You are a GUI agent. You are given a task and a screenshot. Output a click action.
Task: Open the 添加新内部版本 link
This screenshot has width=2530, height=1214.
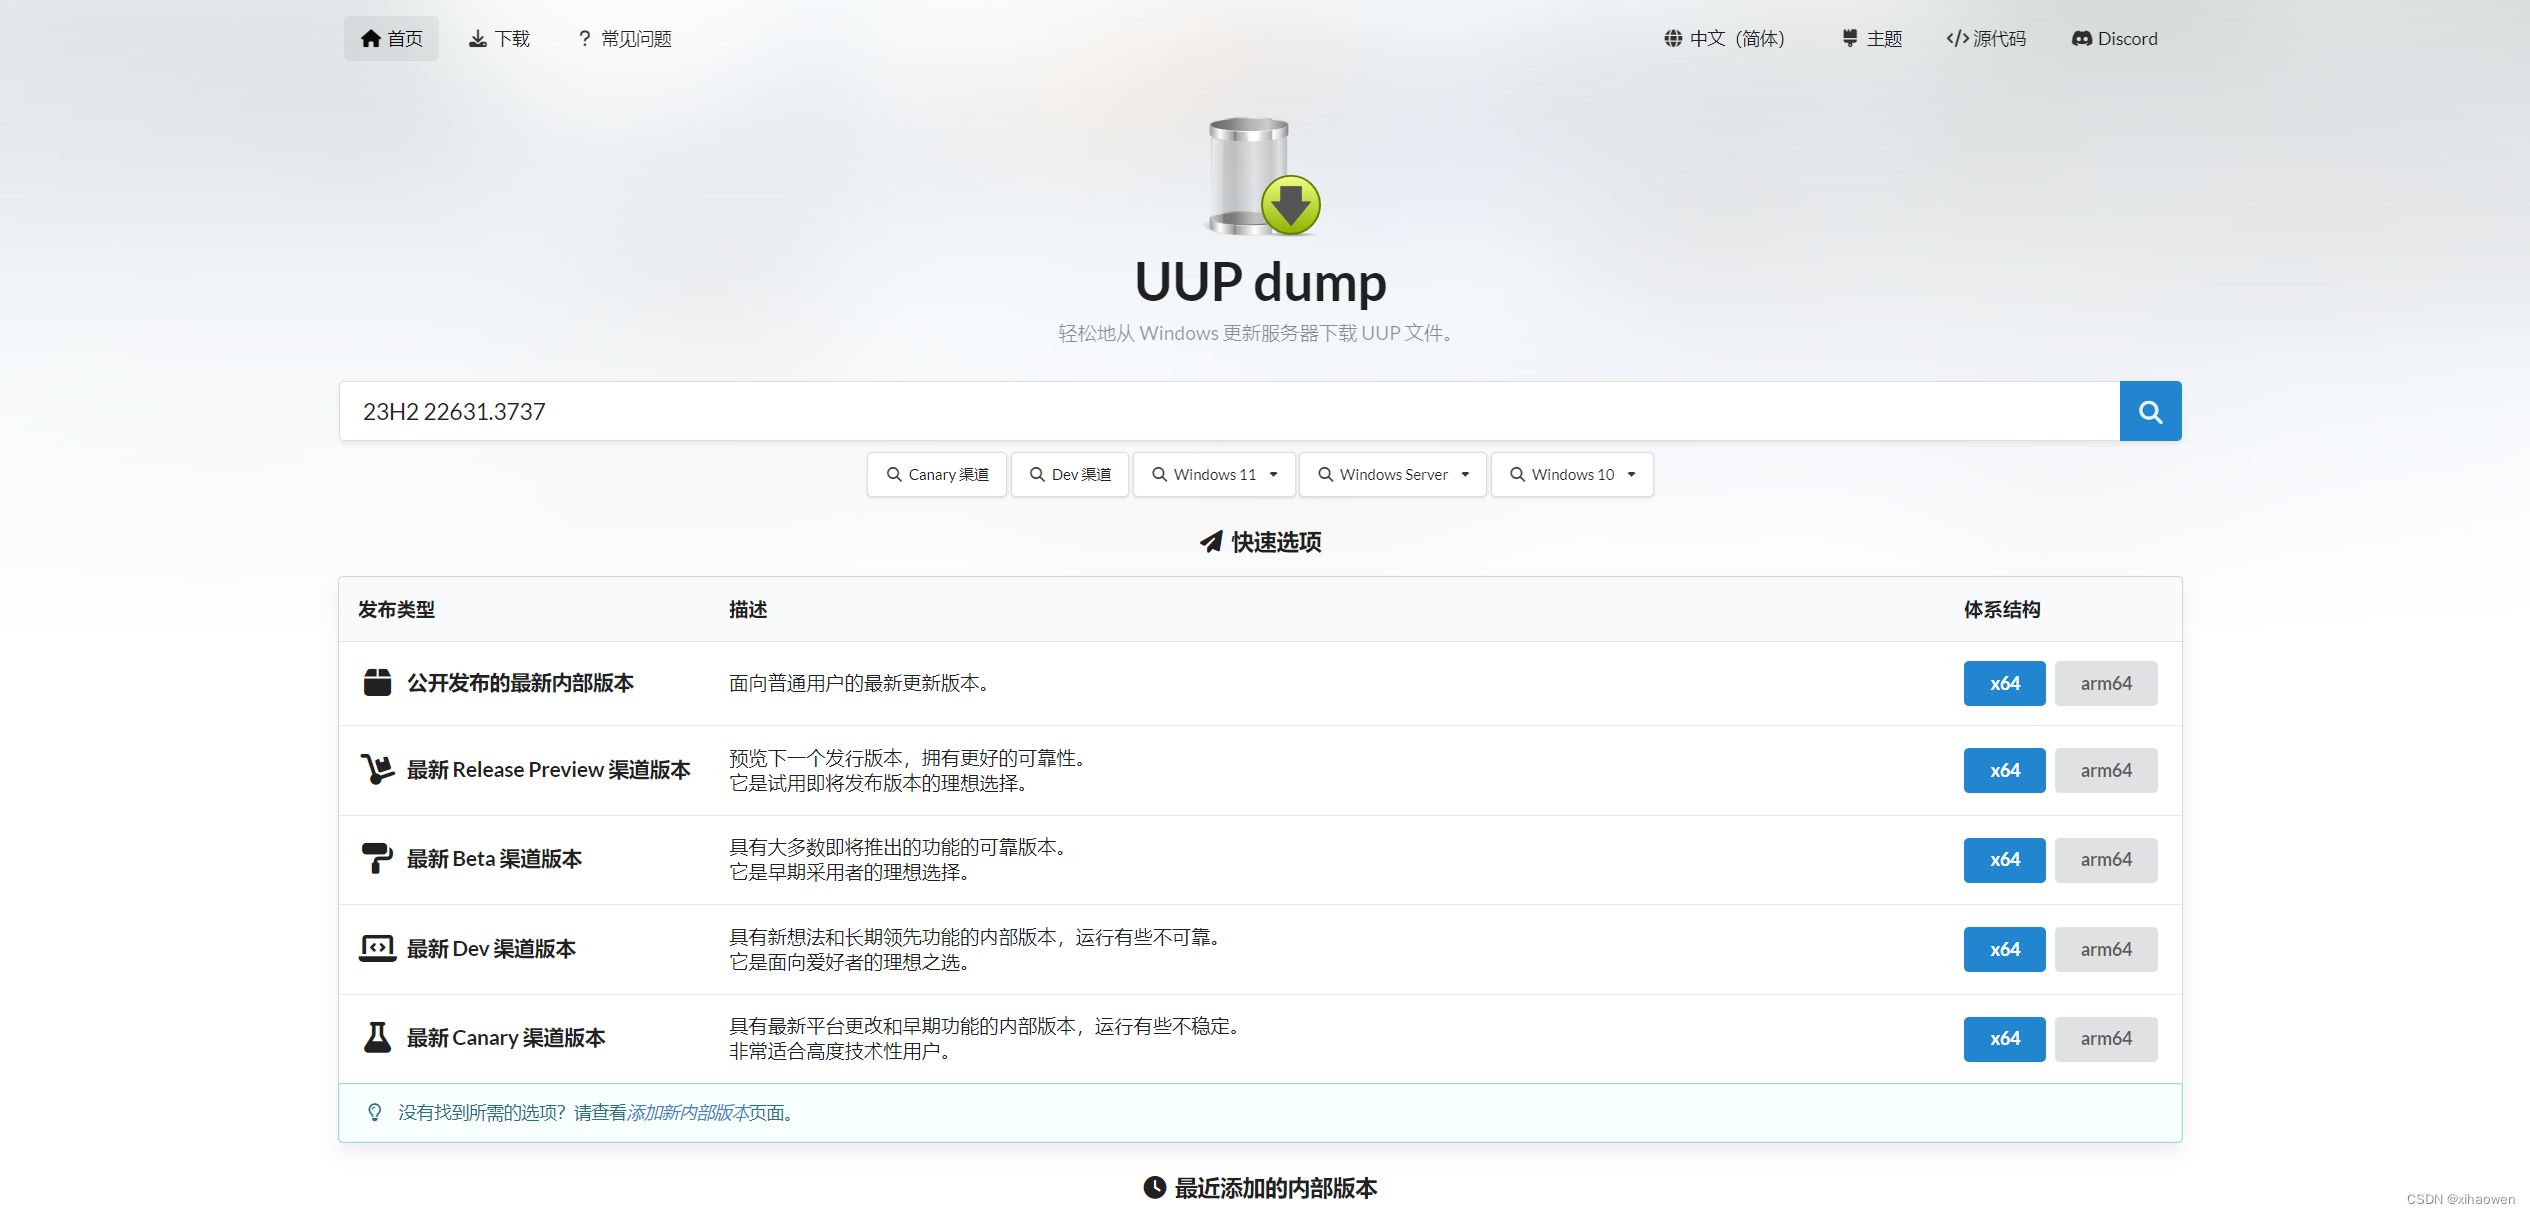[687, 1112]
